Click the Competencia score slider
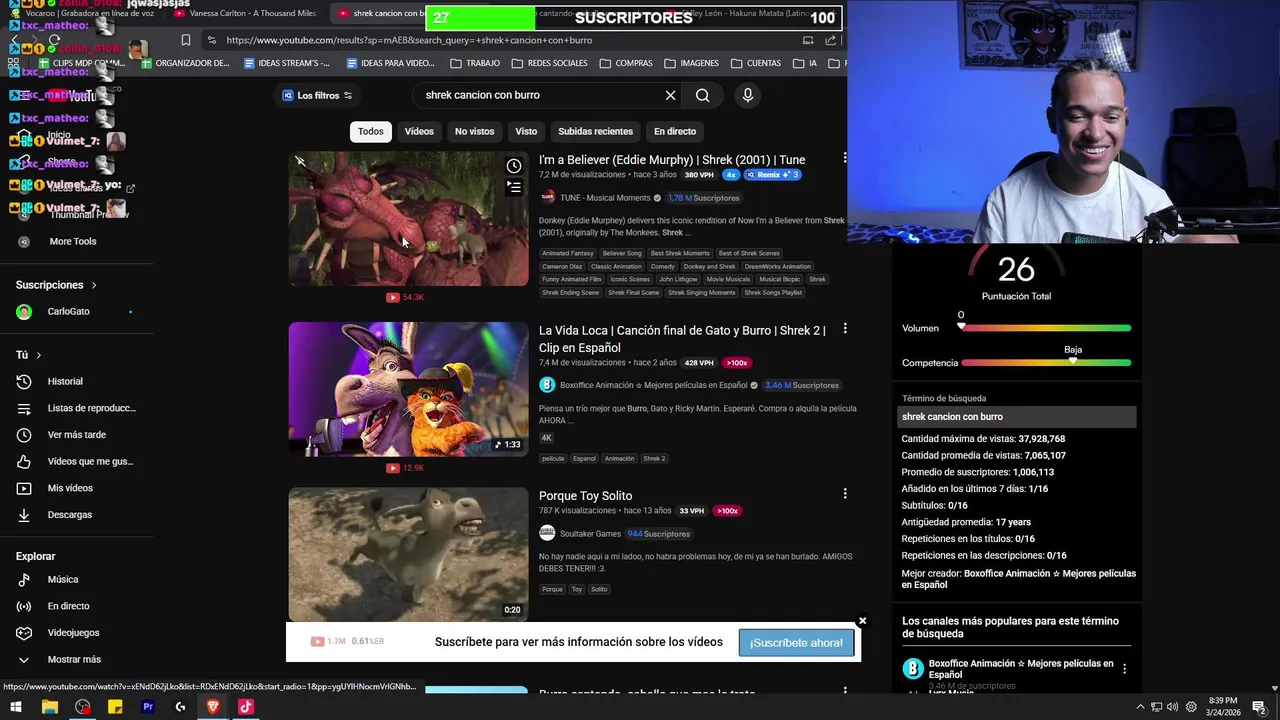1280x720 pixels. [x=1046, y=362]
